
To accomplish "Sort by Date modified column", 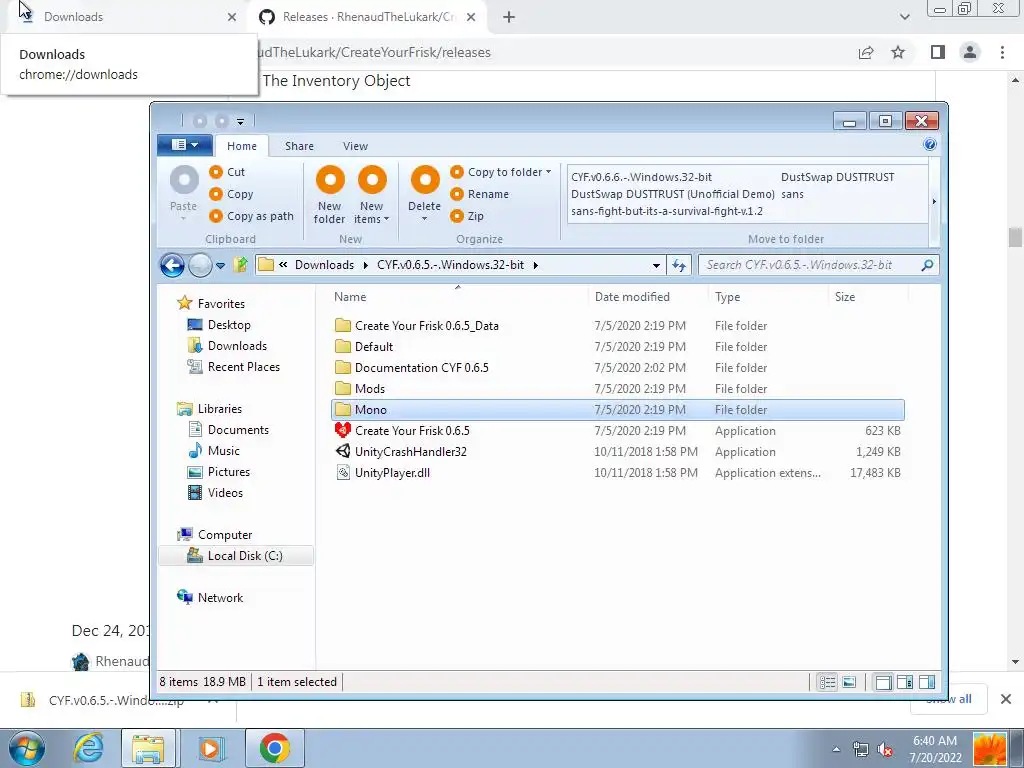I will coord(632,296).
